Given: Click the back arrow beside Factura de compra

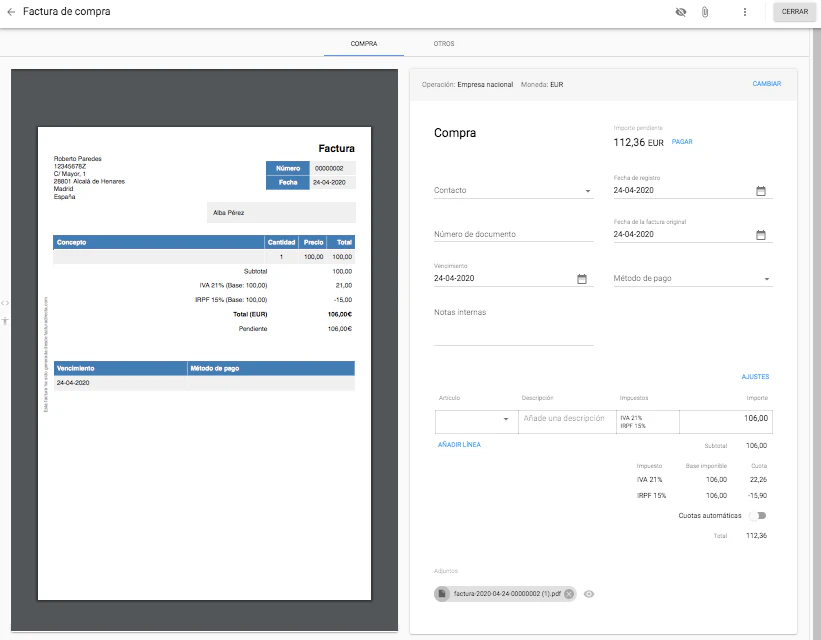Looking at the screenshot, I should tap(11, 12).
